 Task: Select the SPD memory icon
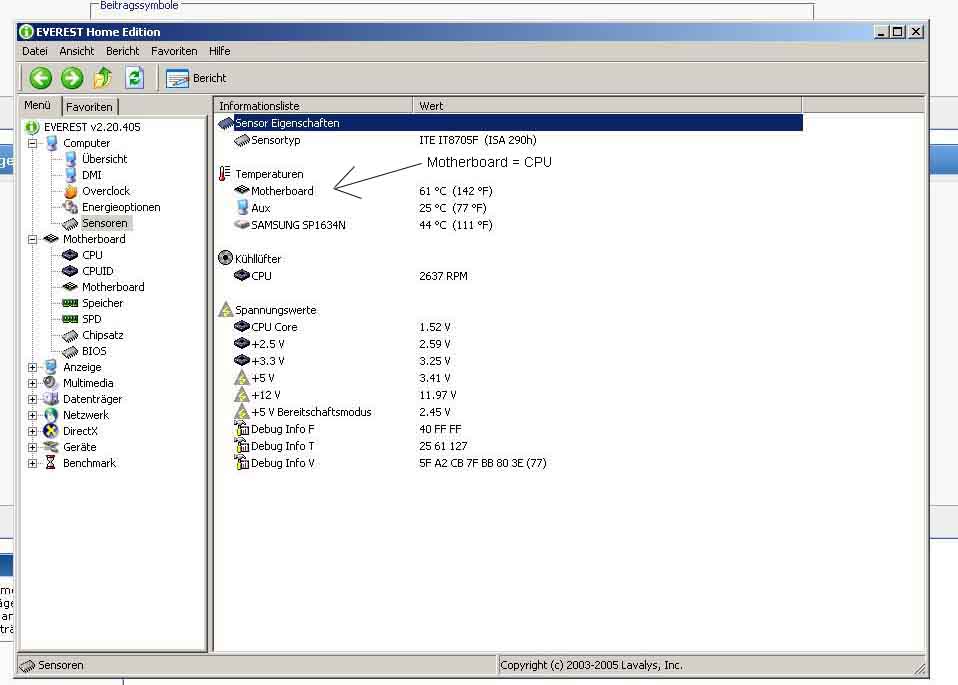tap(70, 319)
